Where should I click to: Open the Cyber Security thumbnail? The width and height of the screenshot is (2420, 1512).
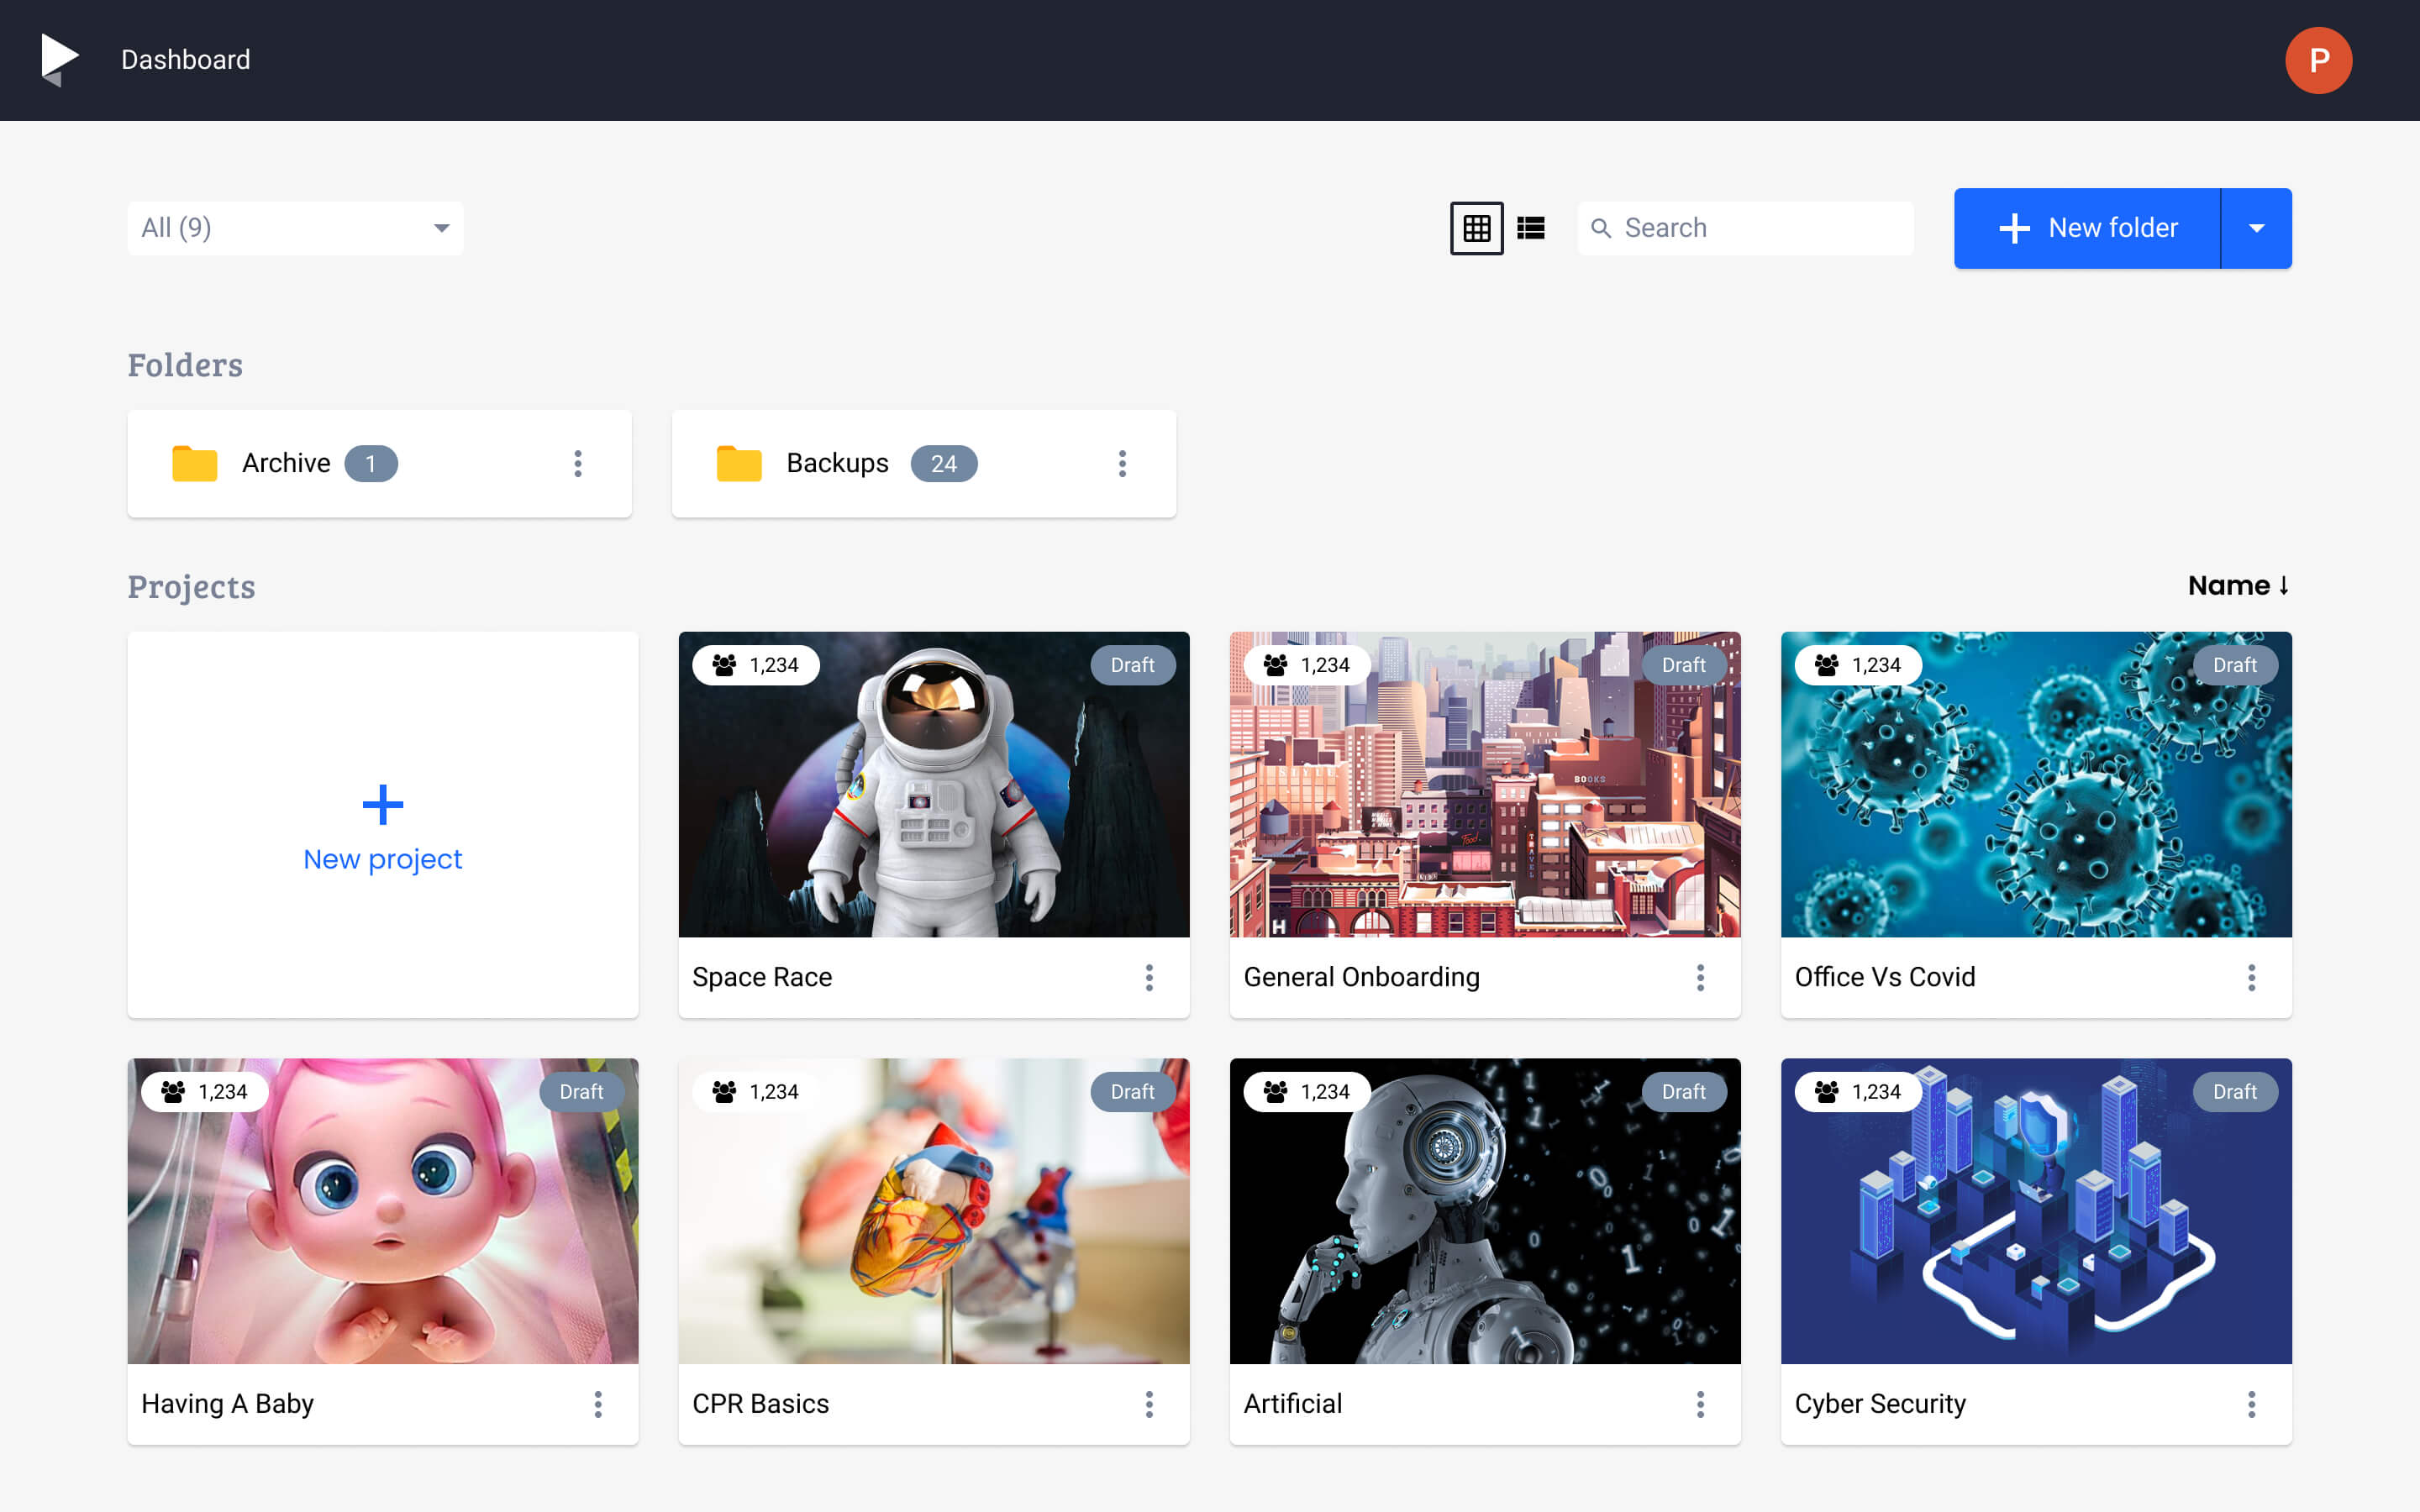(x=2036, y=1211)
